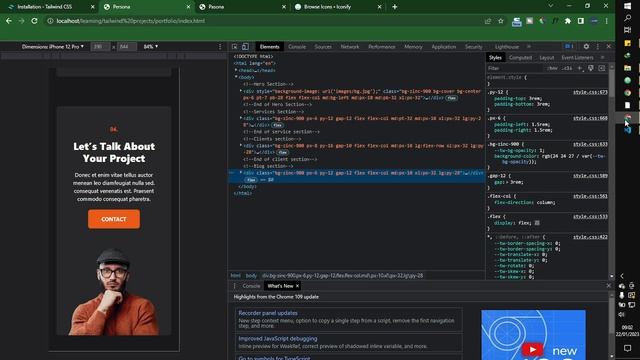
Task: Toggle the rendering emulations paintbrush icon
Action: 591,68
